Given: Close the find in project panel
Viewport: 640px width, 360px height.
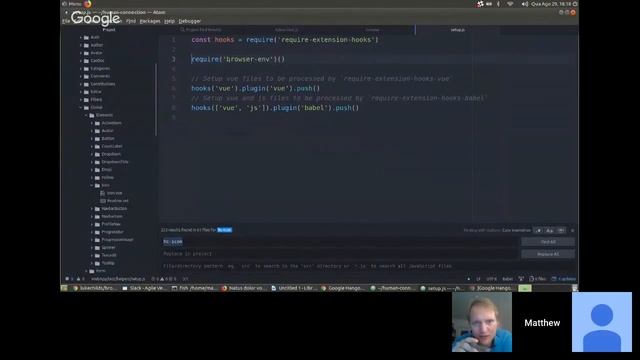Looking at the screenshot, I should click(572, 231).
